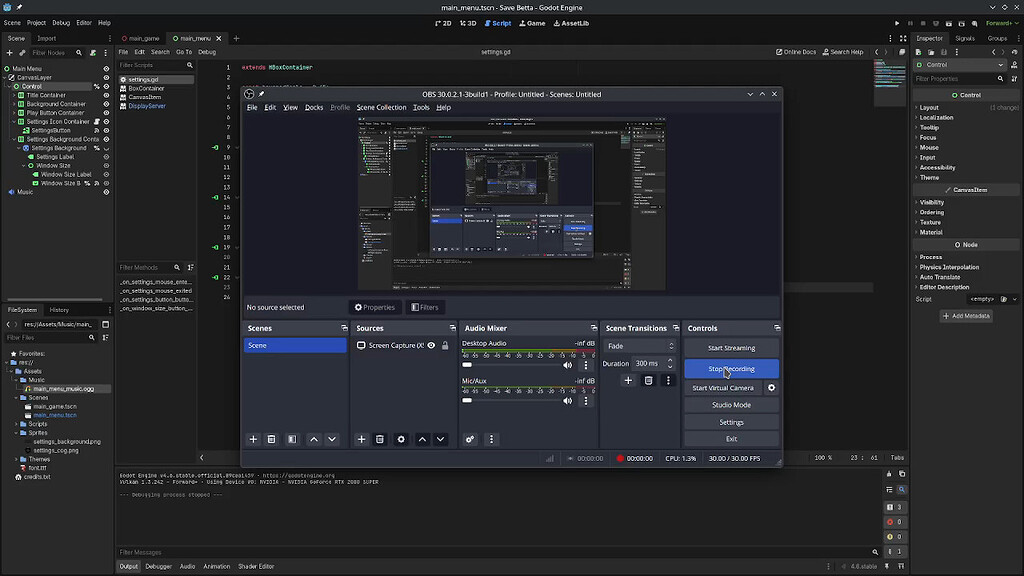Open Desktop Audio three-dot options
Image resolution: width=1024 pixels, height=576 pixels.
pos(586,365)
